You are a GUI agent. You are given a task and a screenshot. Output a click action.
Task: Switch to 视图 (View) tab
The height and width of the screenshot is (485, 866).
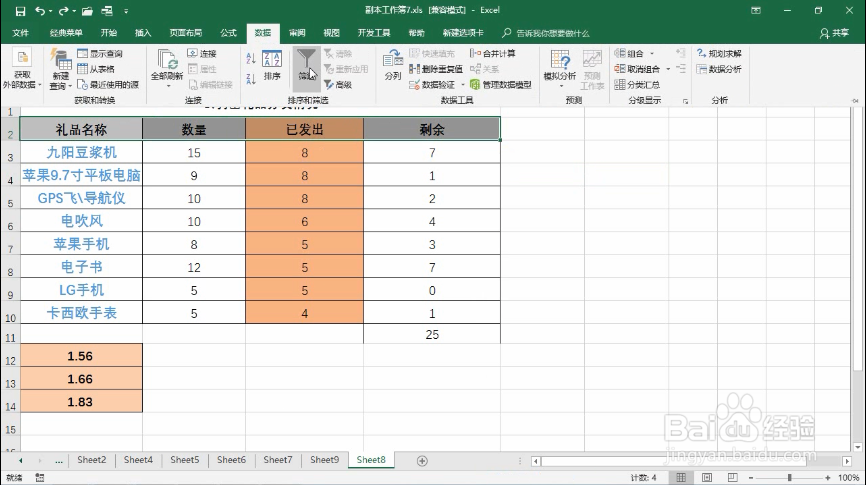click(331, 33)
